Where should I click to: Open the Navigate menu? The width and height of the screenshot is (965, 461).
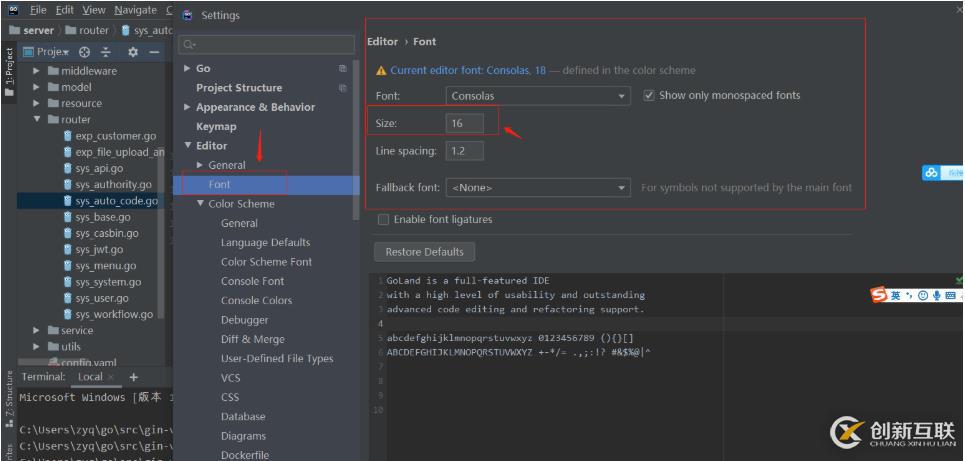[135, 10]
